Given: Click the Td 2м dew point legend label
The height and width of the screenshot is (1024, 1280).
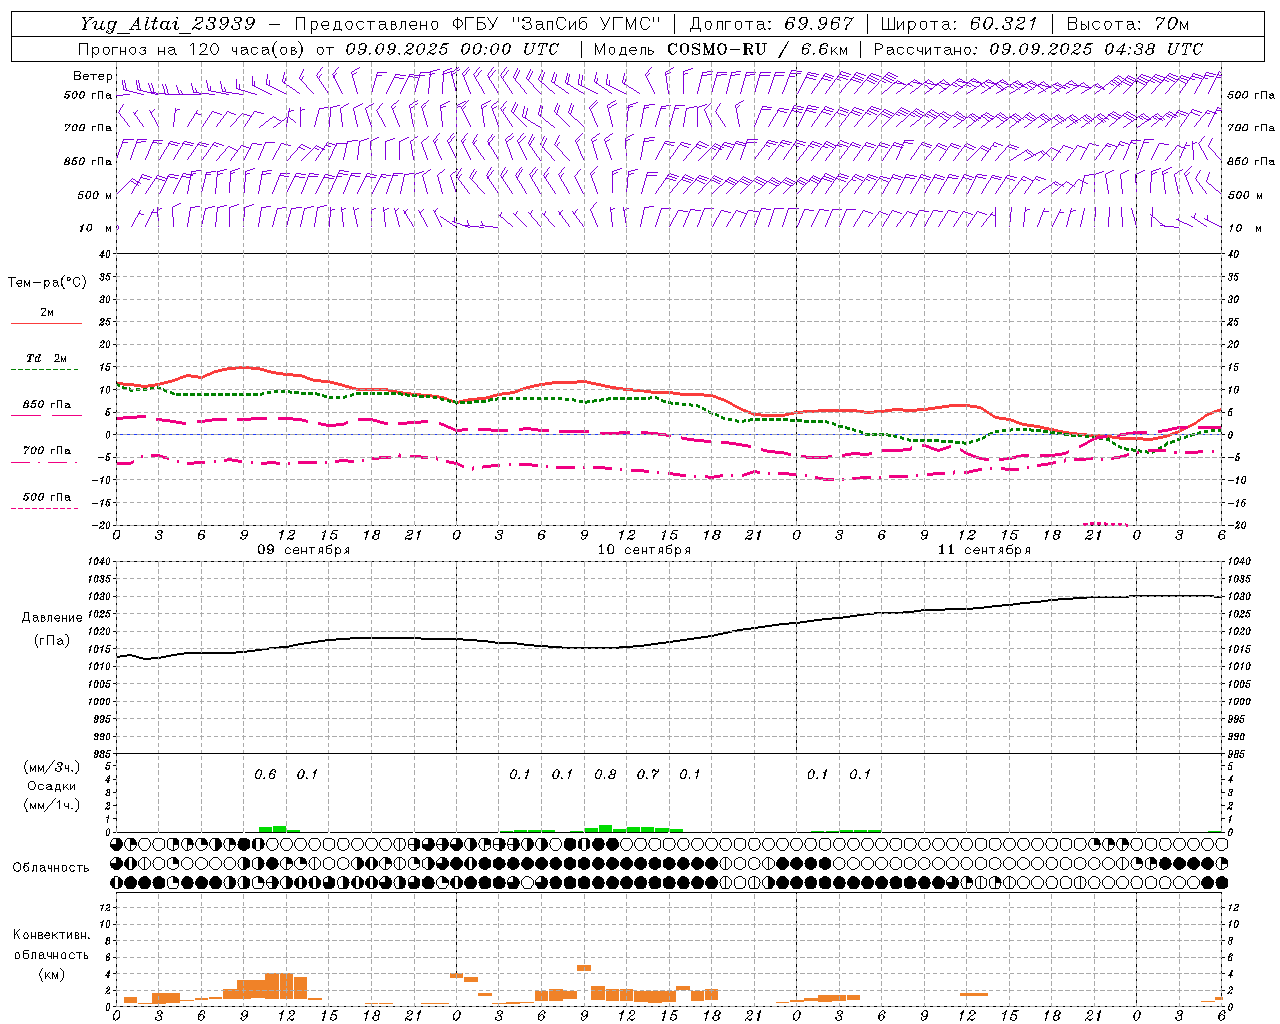Looking at the screenshot, I should pyautogui.click(x=47, y=358).
